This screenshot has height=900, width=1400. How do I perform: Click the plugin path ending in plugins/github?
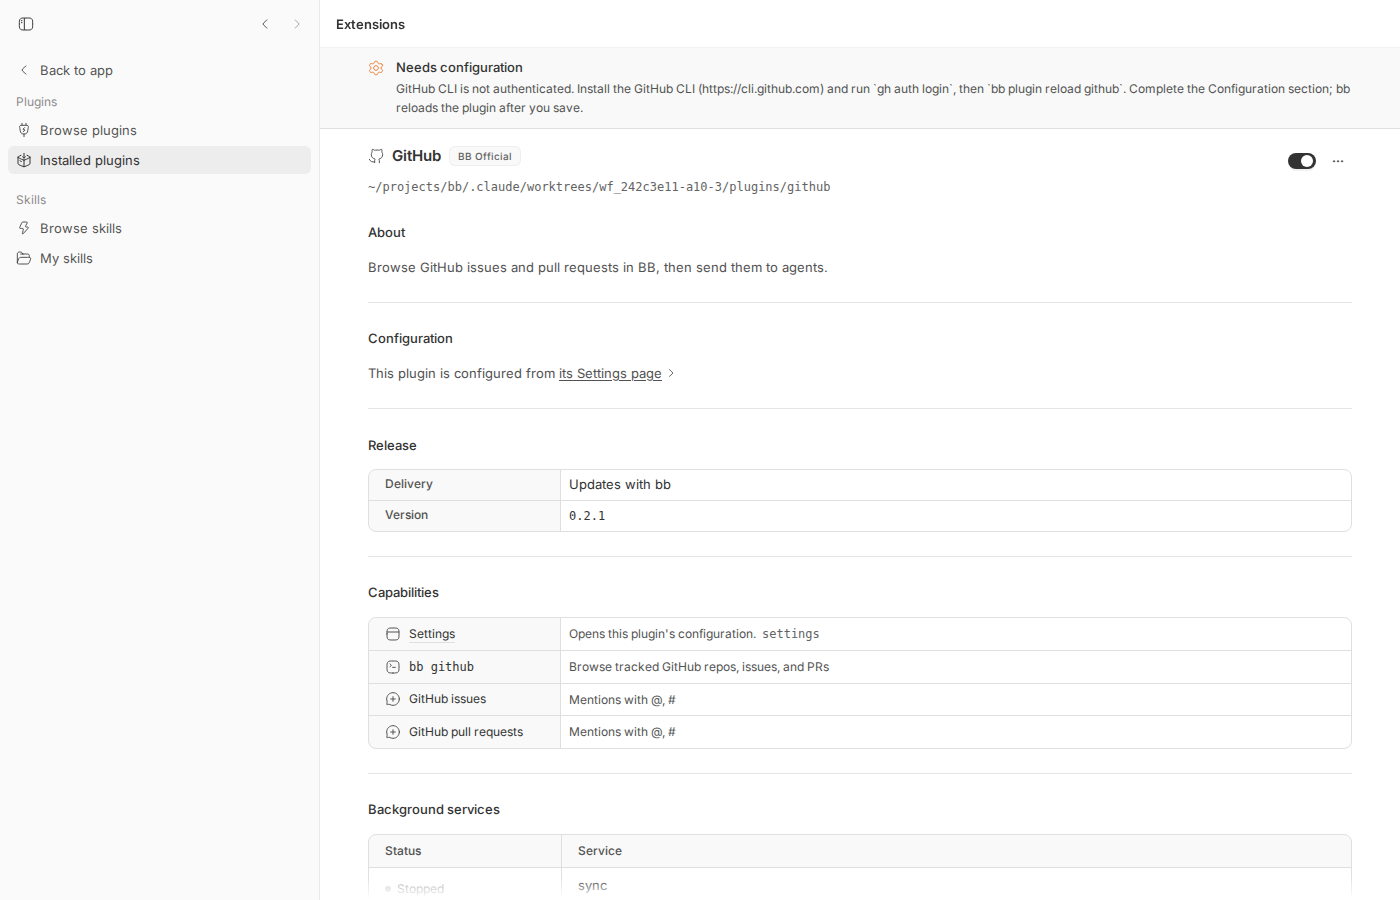(599, 187)
